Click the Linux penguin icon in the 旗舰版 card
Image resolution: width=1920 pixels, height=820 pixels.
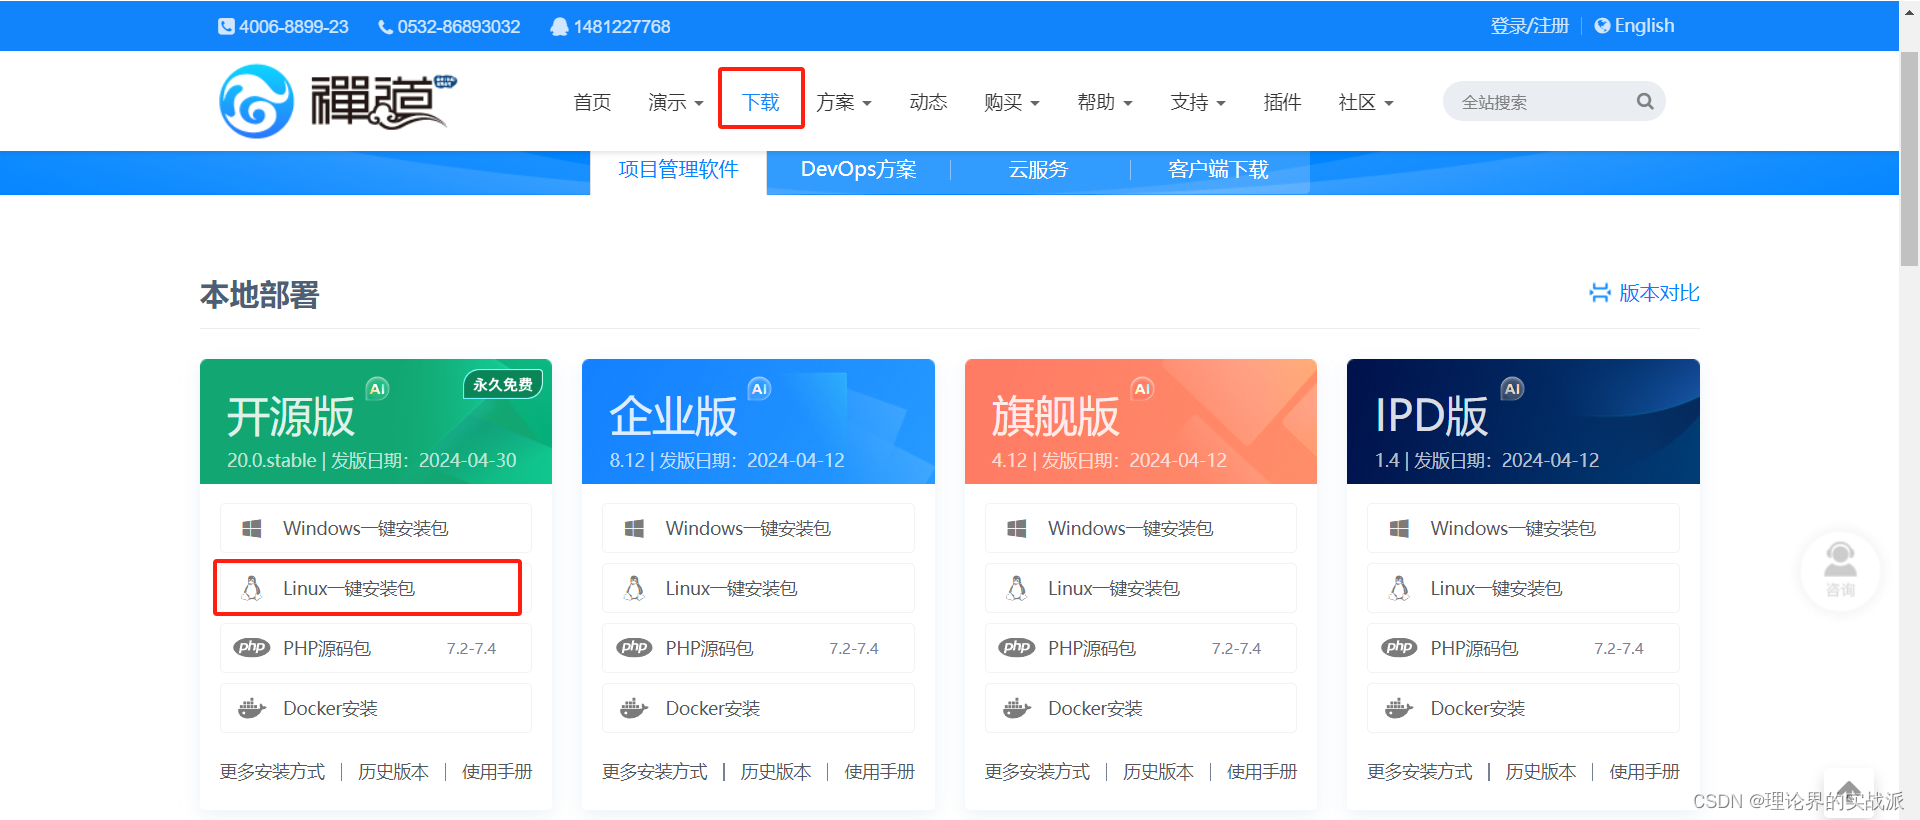(1017, 588)
